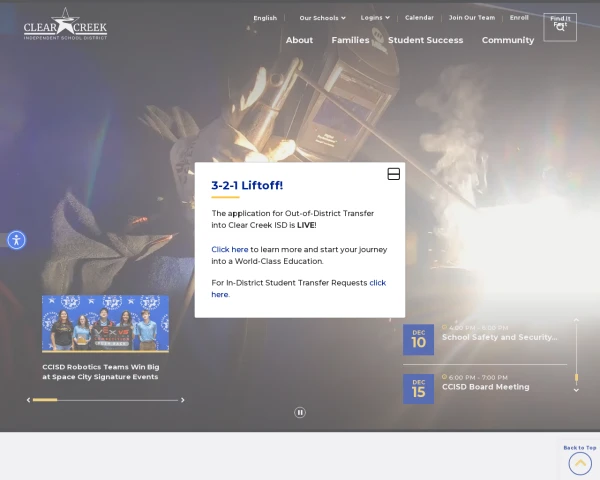Image resolution: width=600 pixels, height=480 pixels.
Task: Expand the Logins dropdown
Action: click(375, 18)
